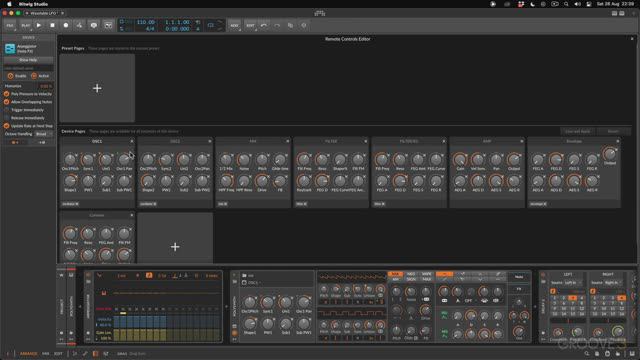Toggle the device Enable button
This screenshot has width=640, height=360.
pos(17,76)
